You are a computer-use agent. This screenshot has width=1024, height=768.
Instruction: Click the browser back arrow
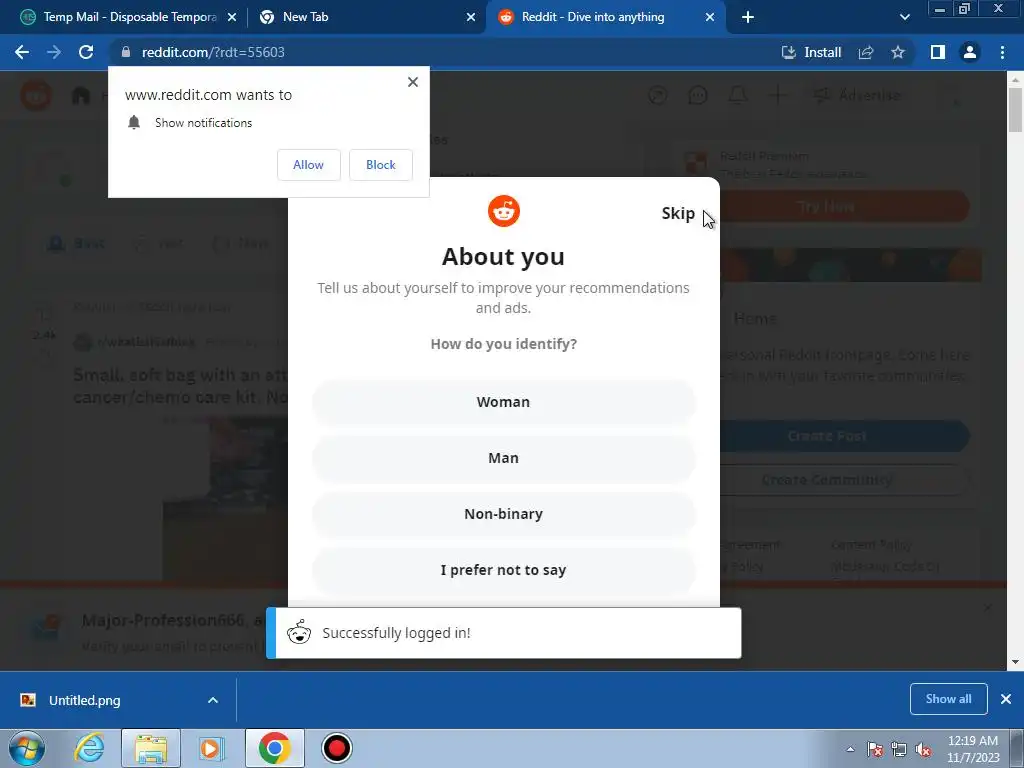click(22, 52)
